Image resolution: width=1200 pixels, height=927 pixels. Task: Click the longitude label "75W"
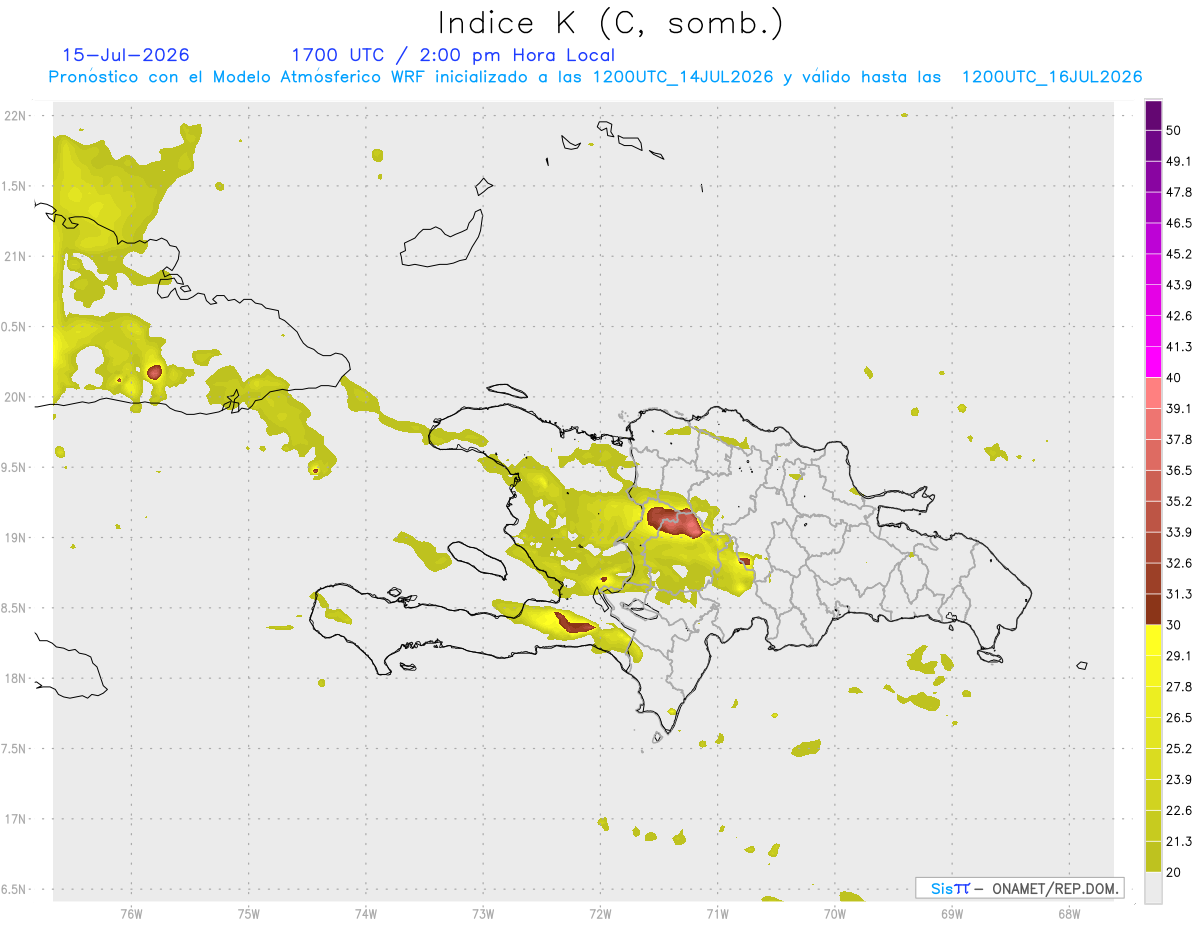coord(249,913)
